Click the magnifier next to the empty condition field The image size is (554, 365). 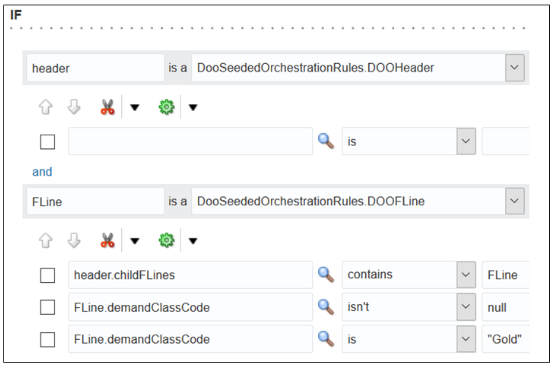point(326,141)
